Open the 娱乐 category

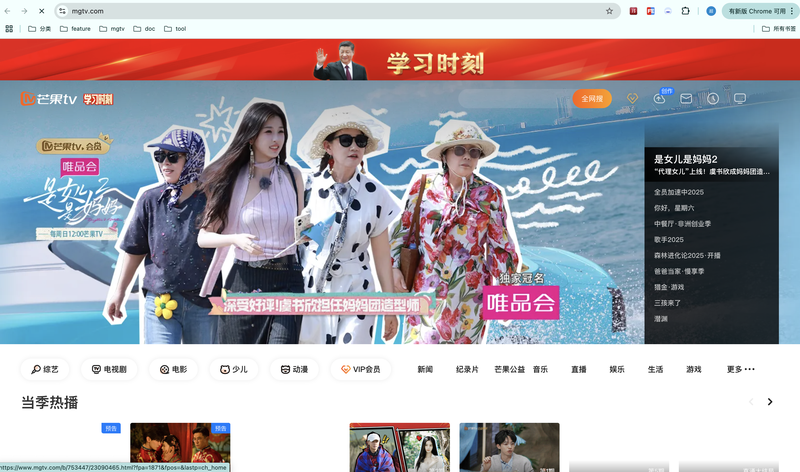617,369
